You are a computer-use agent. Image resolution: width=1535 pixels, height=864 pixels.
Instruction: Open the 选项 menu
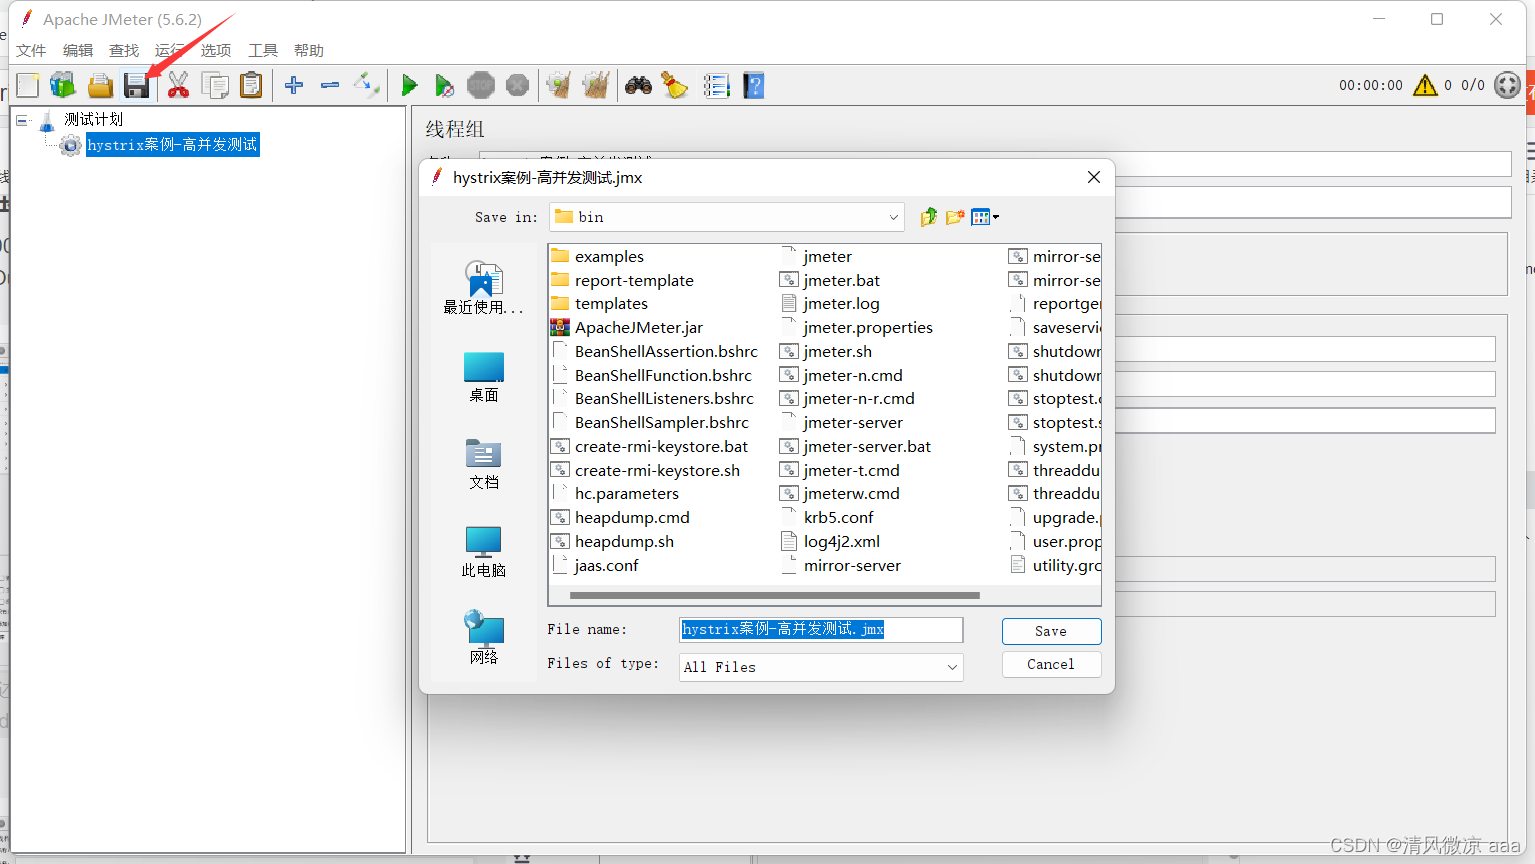click(216, 50)
